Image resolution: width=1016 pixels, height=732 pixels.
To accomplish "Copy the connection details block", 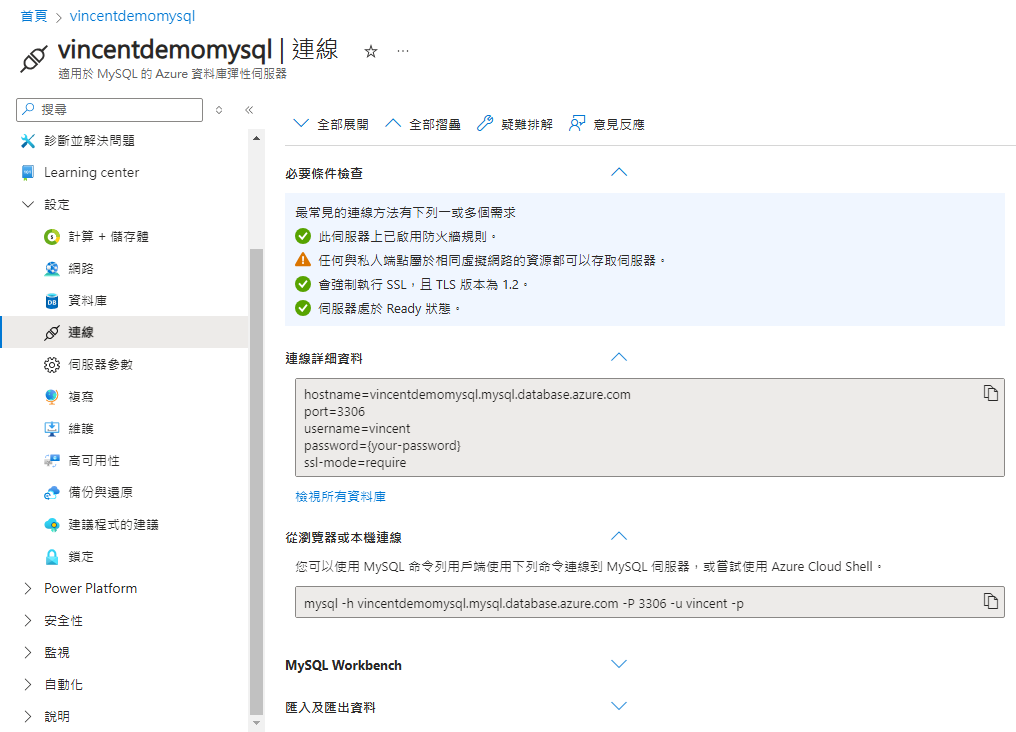I will pos(990,393).
